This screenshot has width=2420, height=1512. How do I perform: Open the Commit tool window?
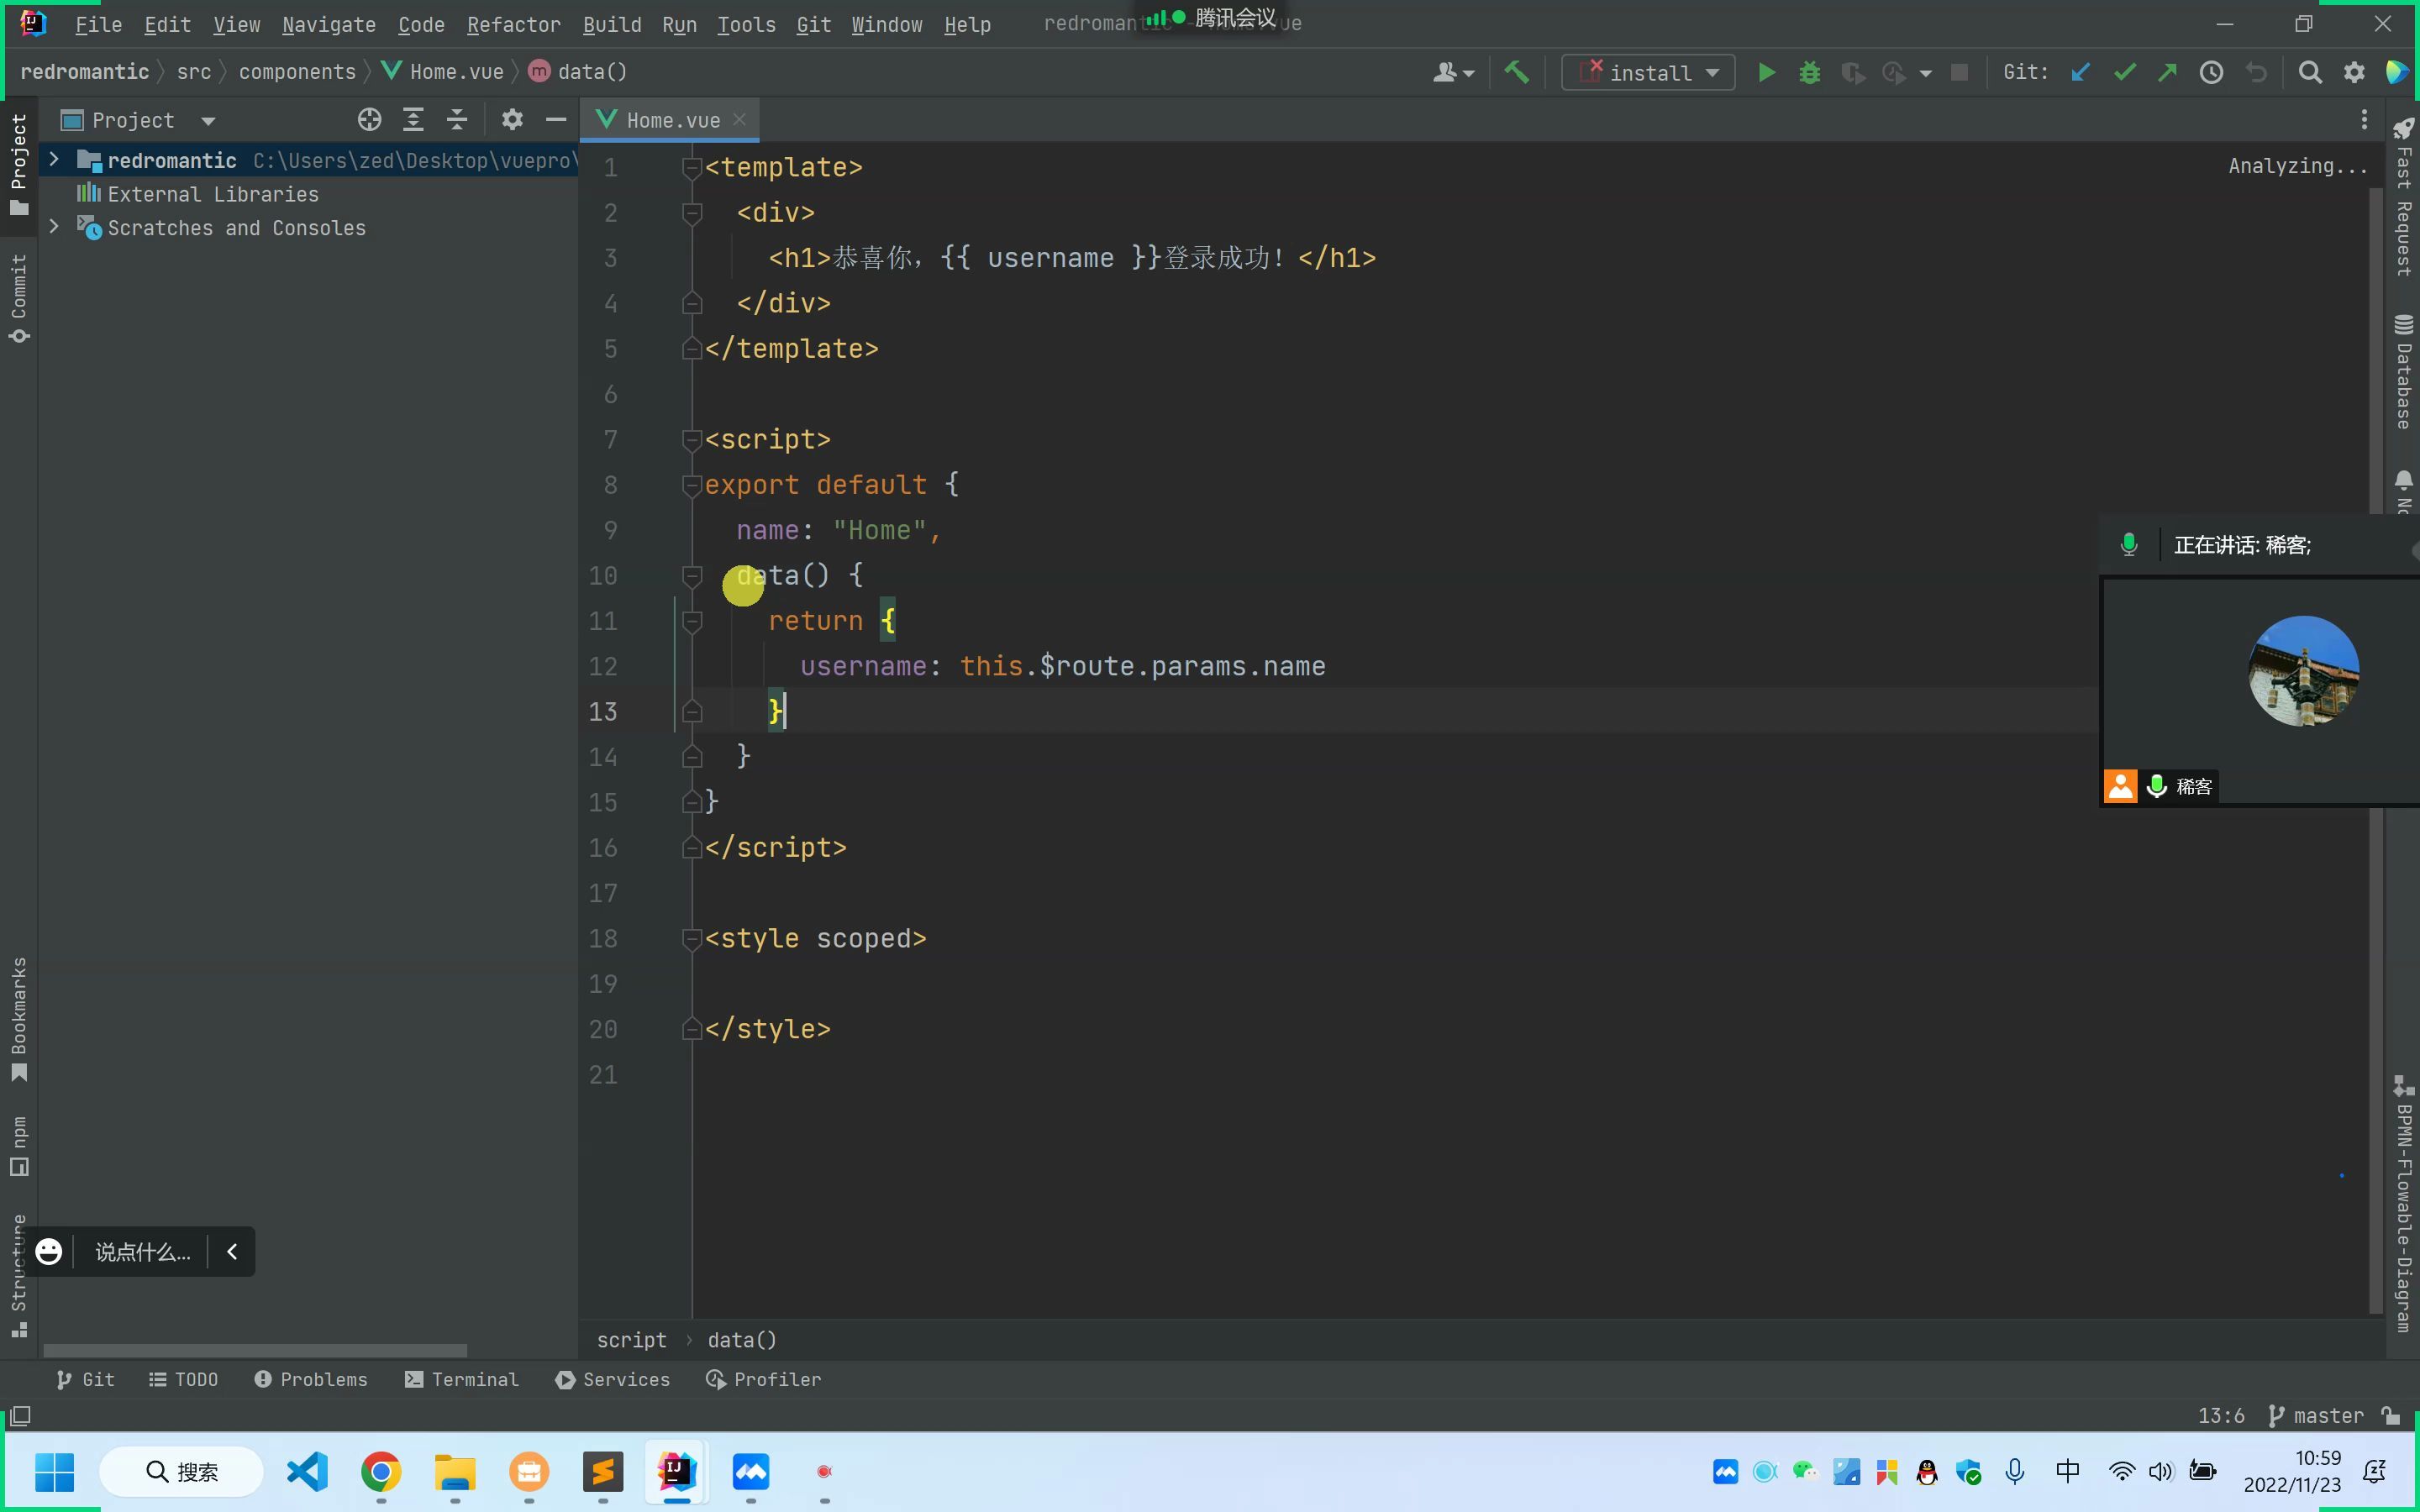coord(19,297)
